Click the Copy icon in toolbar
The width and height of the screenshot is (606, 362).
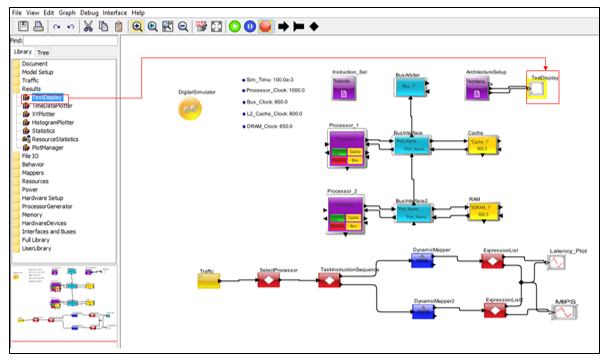[103, 26]
